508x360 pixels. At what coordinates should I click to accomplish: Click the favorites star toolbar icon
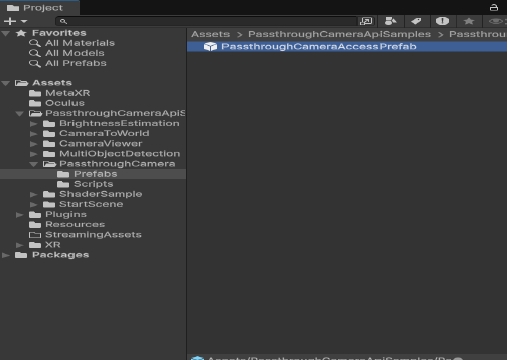tap(469, 21)
